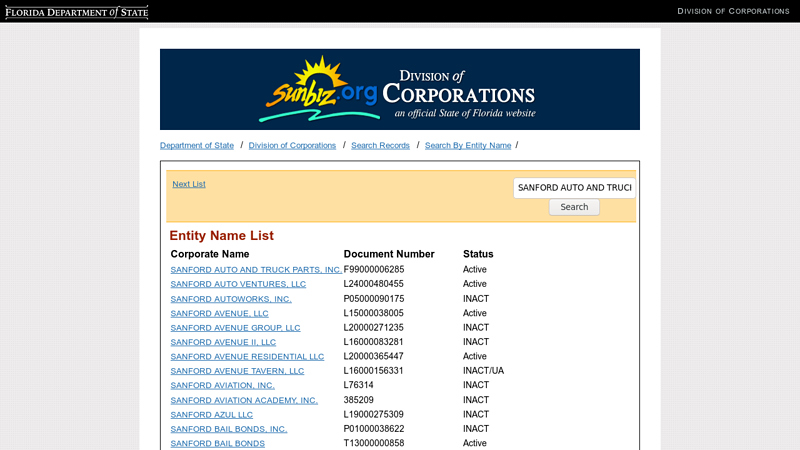Open SANFORD AVIATION ACADEMY, INC. record
The image size is (800, 450).
[x=244, y=401]
